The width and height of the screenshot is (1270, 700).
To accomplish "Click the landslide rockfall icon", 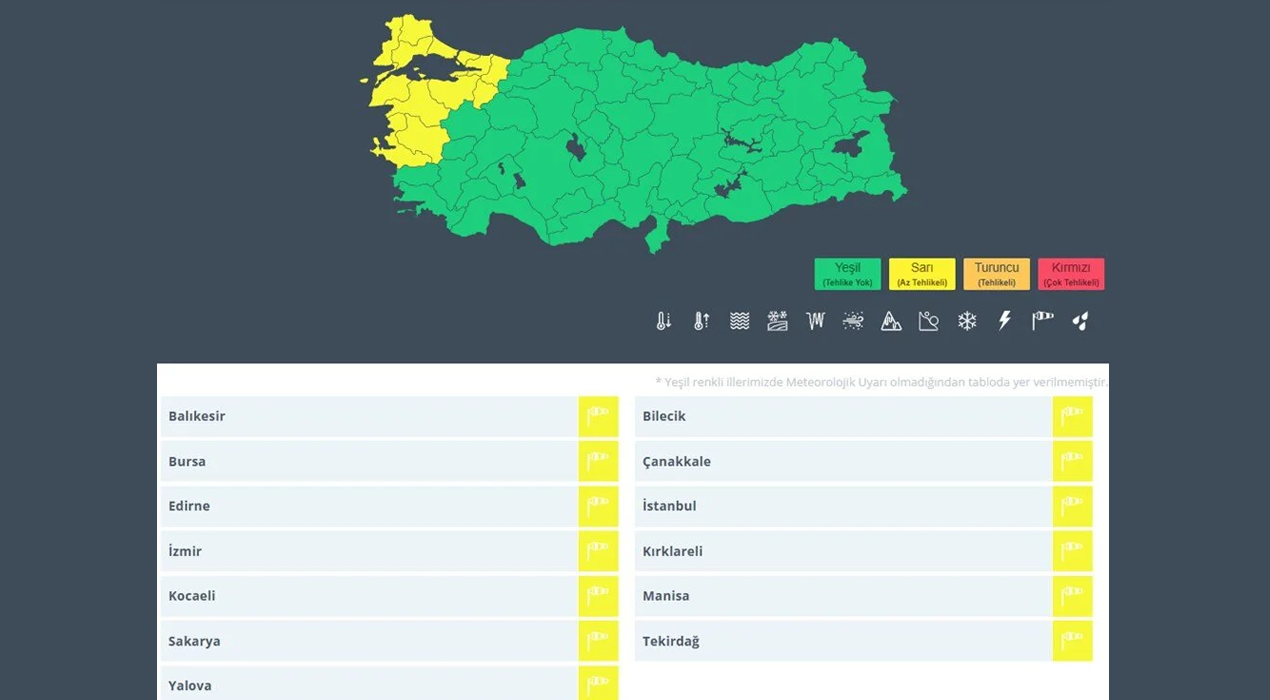I will 929,321.
